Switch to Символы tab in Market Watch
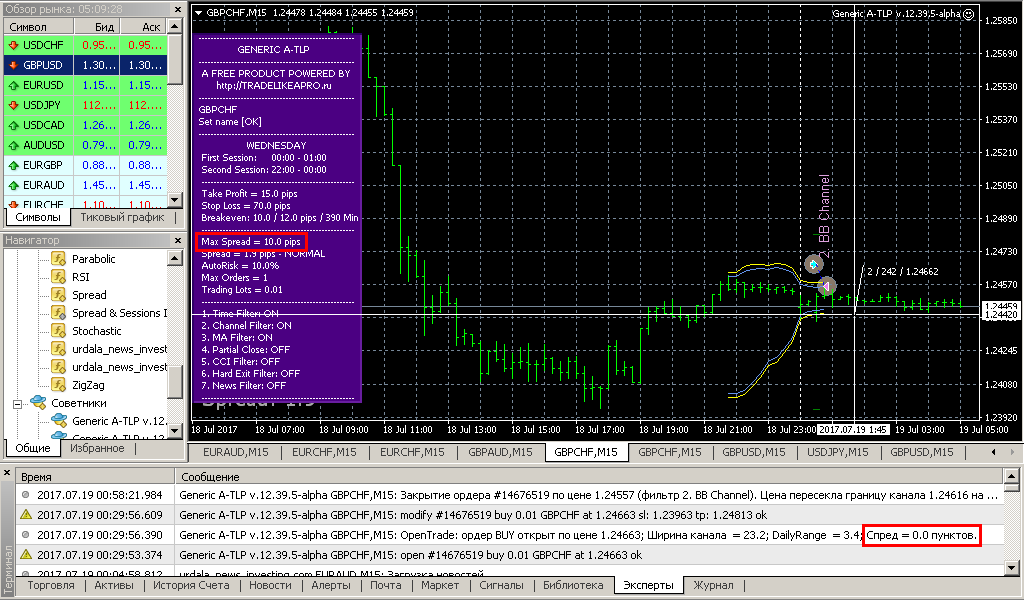 click(37, 218)
